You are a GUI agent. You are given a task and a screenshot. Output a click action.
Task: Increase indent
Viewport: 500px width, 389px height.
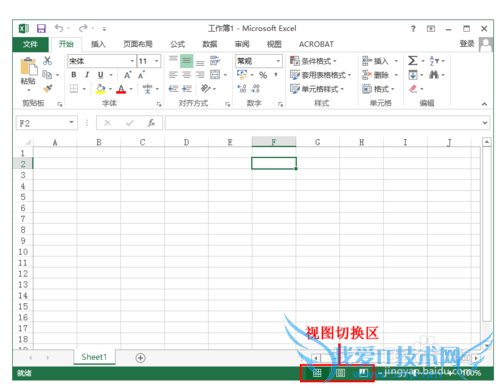(187, 89)
